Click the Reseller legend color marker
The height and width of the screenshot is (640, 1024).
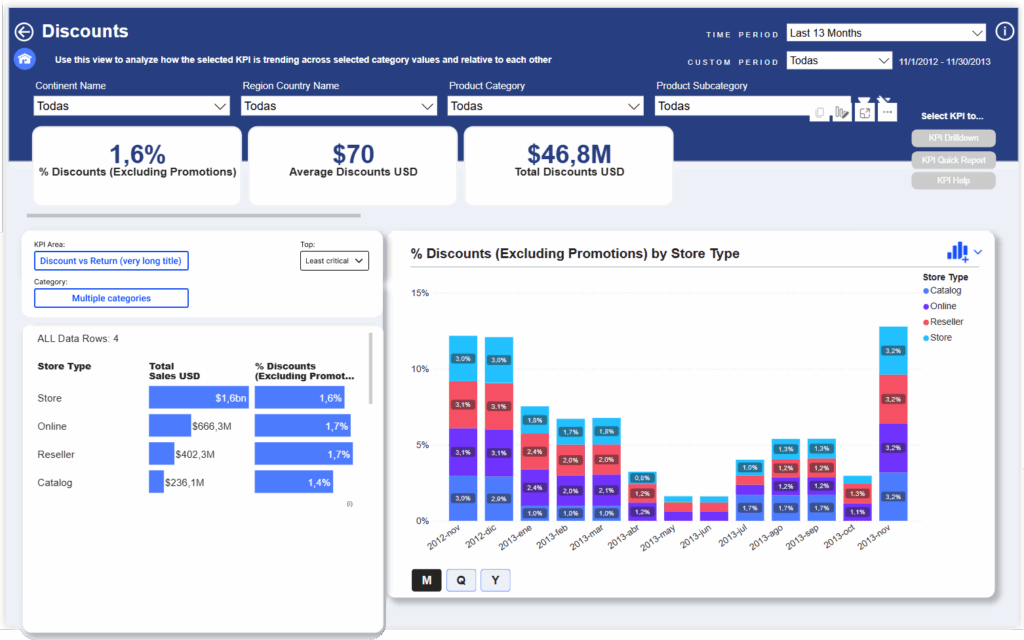(926, 322)
